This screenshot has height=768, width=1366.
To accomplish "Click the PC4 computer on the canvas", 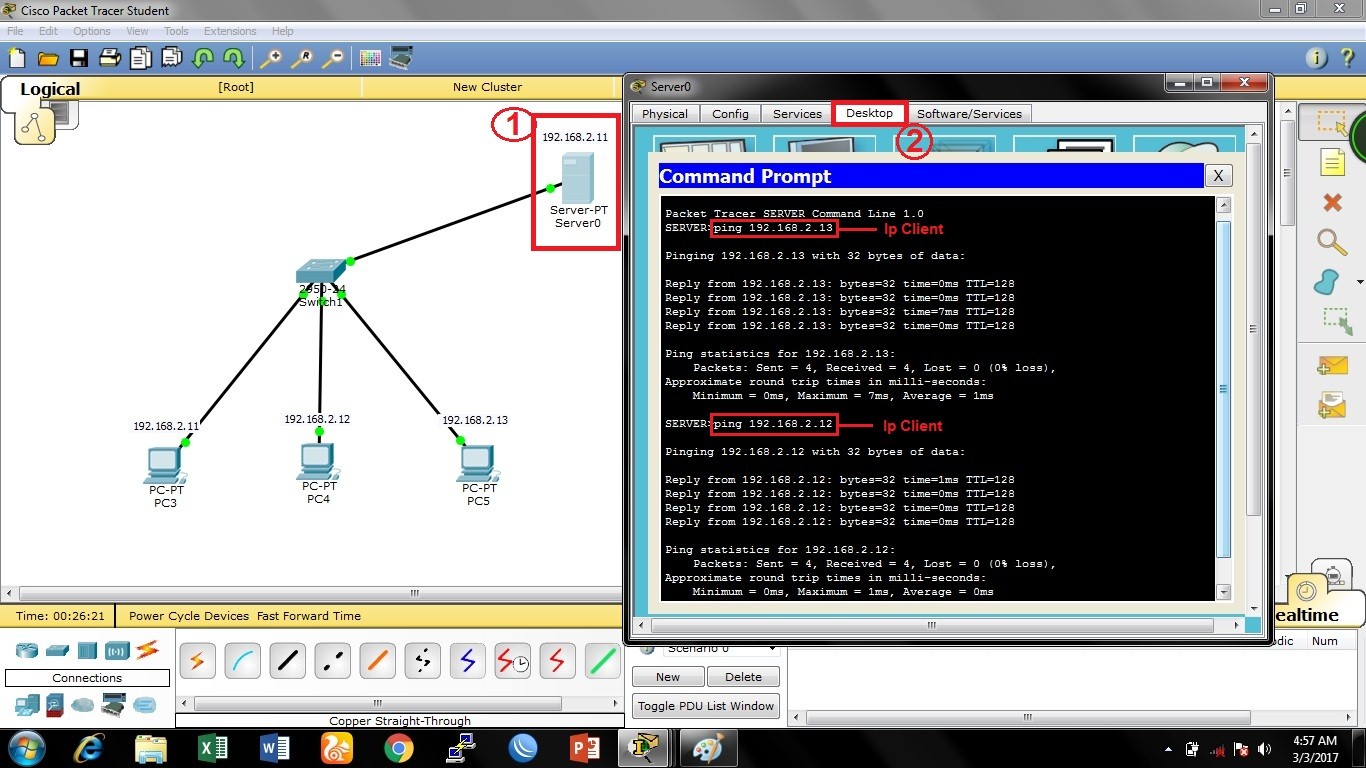I will (317, 461).
